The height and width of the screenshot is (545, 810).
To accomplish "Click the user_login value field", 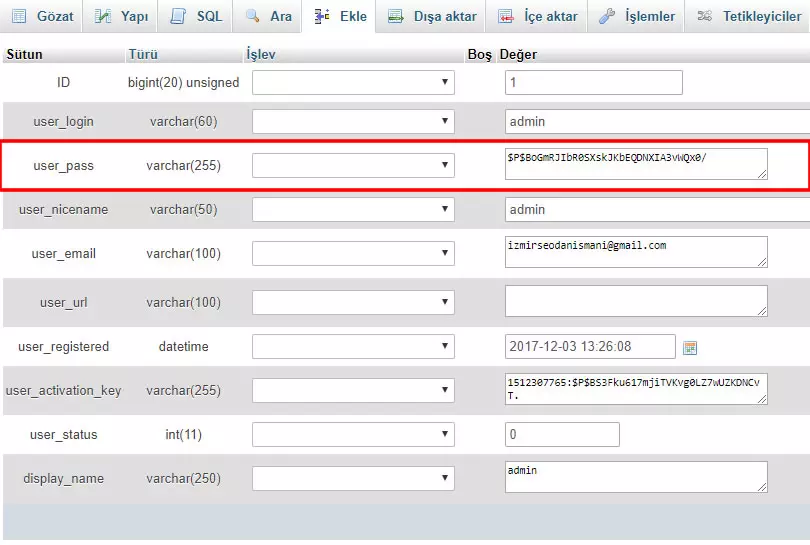I will tap(656, 122).
